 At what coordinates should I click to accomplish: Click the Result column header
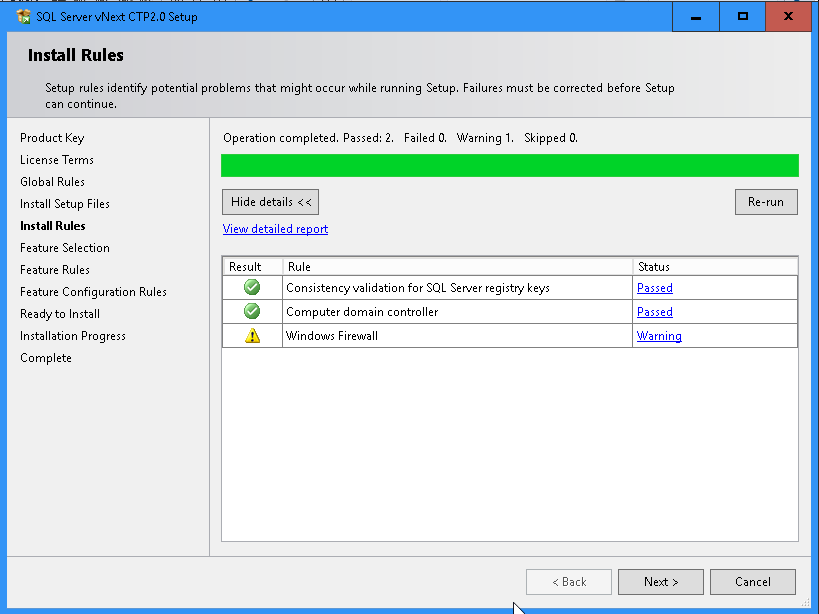tap(252, 267)
